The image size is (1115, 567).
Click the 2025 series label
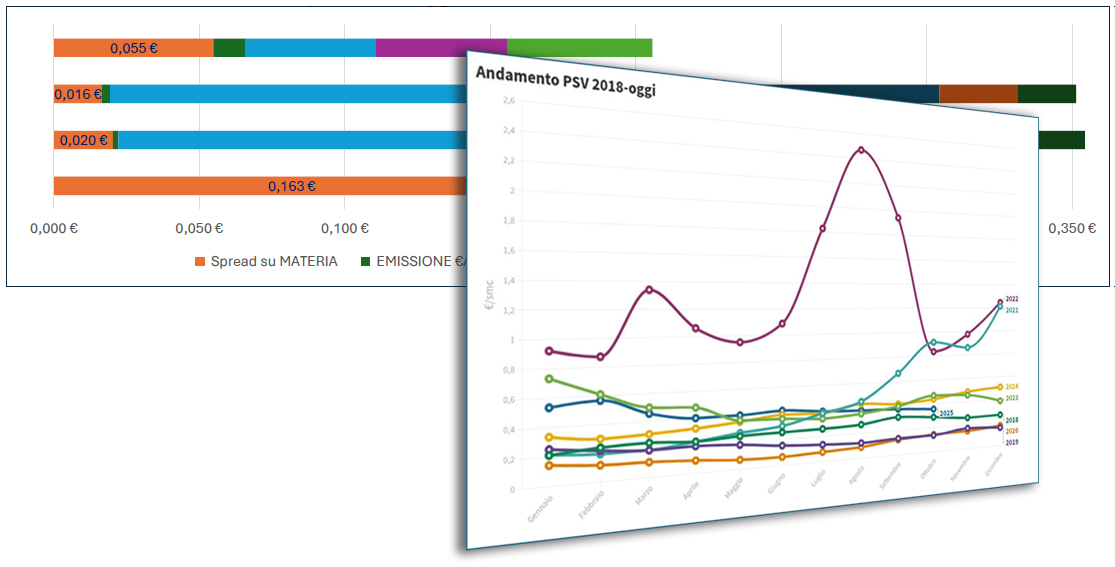click(x=946, y=412)
